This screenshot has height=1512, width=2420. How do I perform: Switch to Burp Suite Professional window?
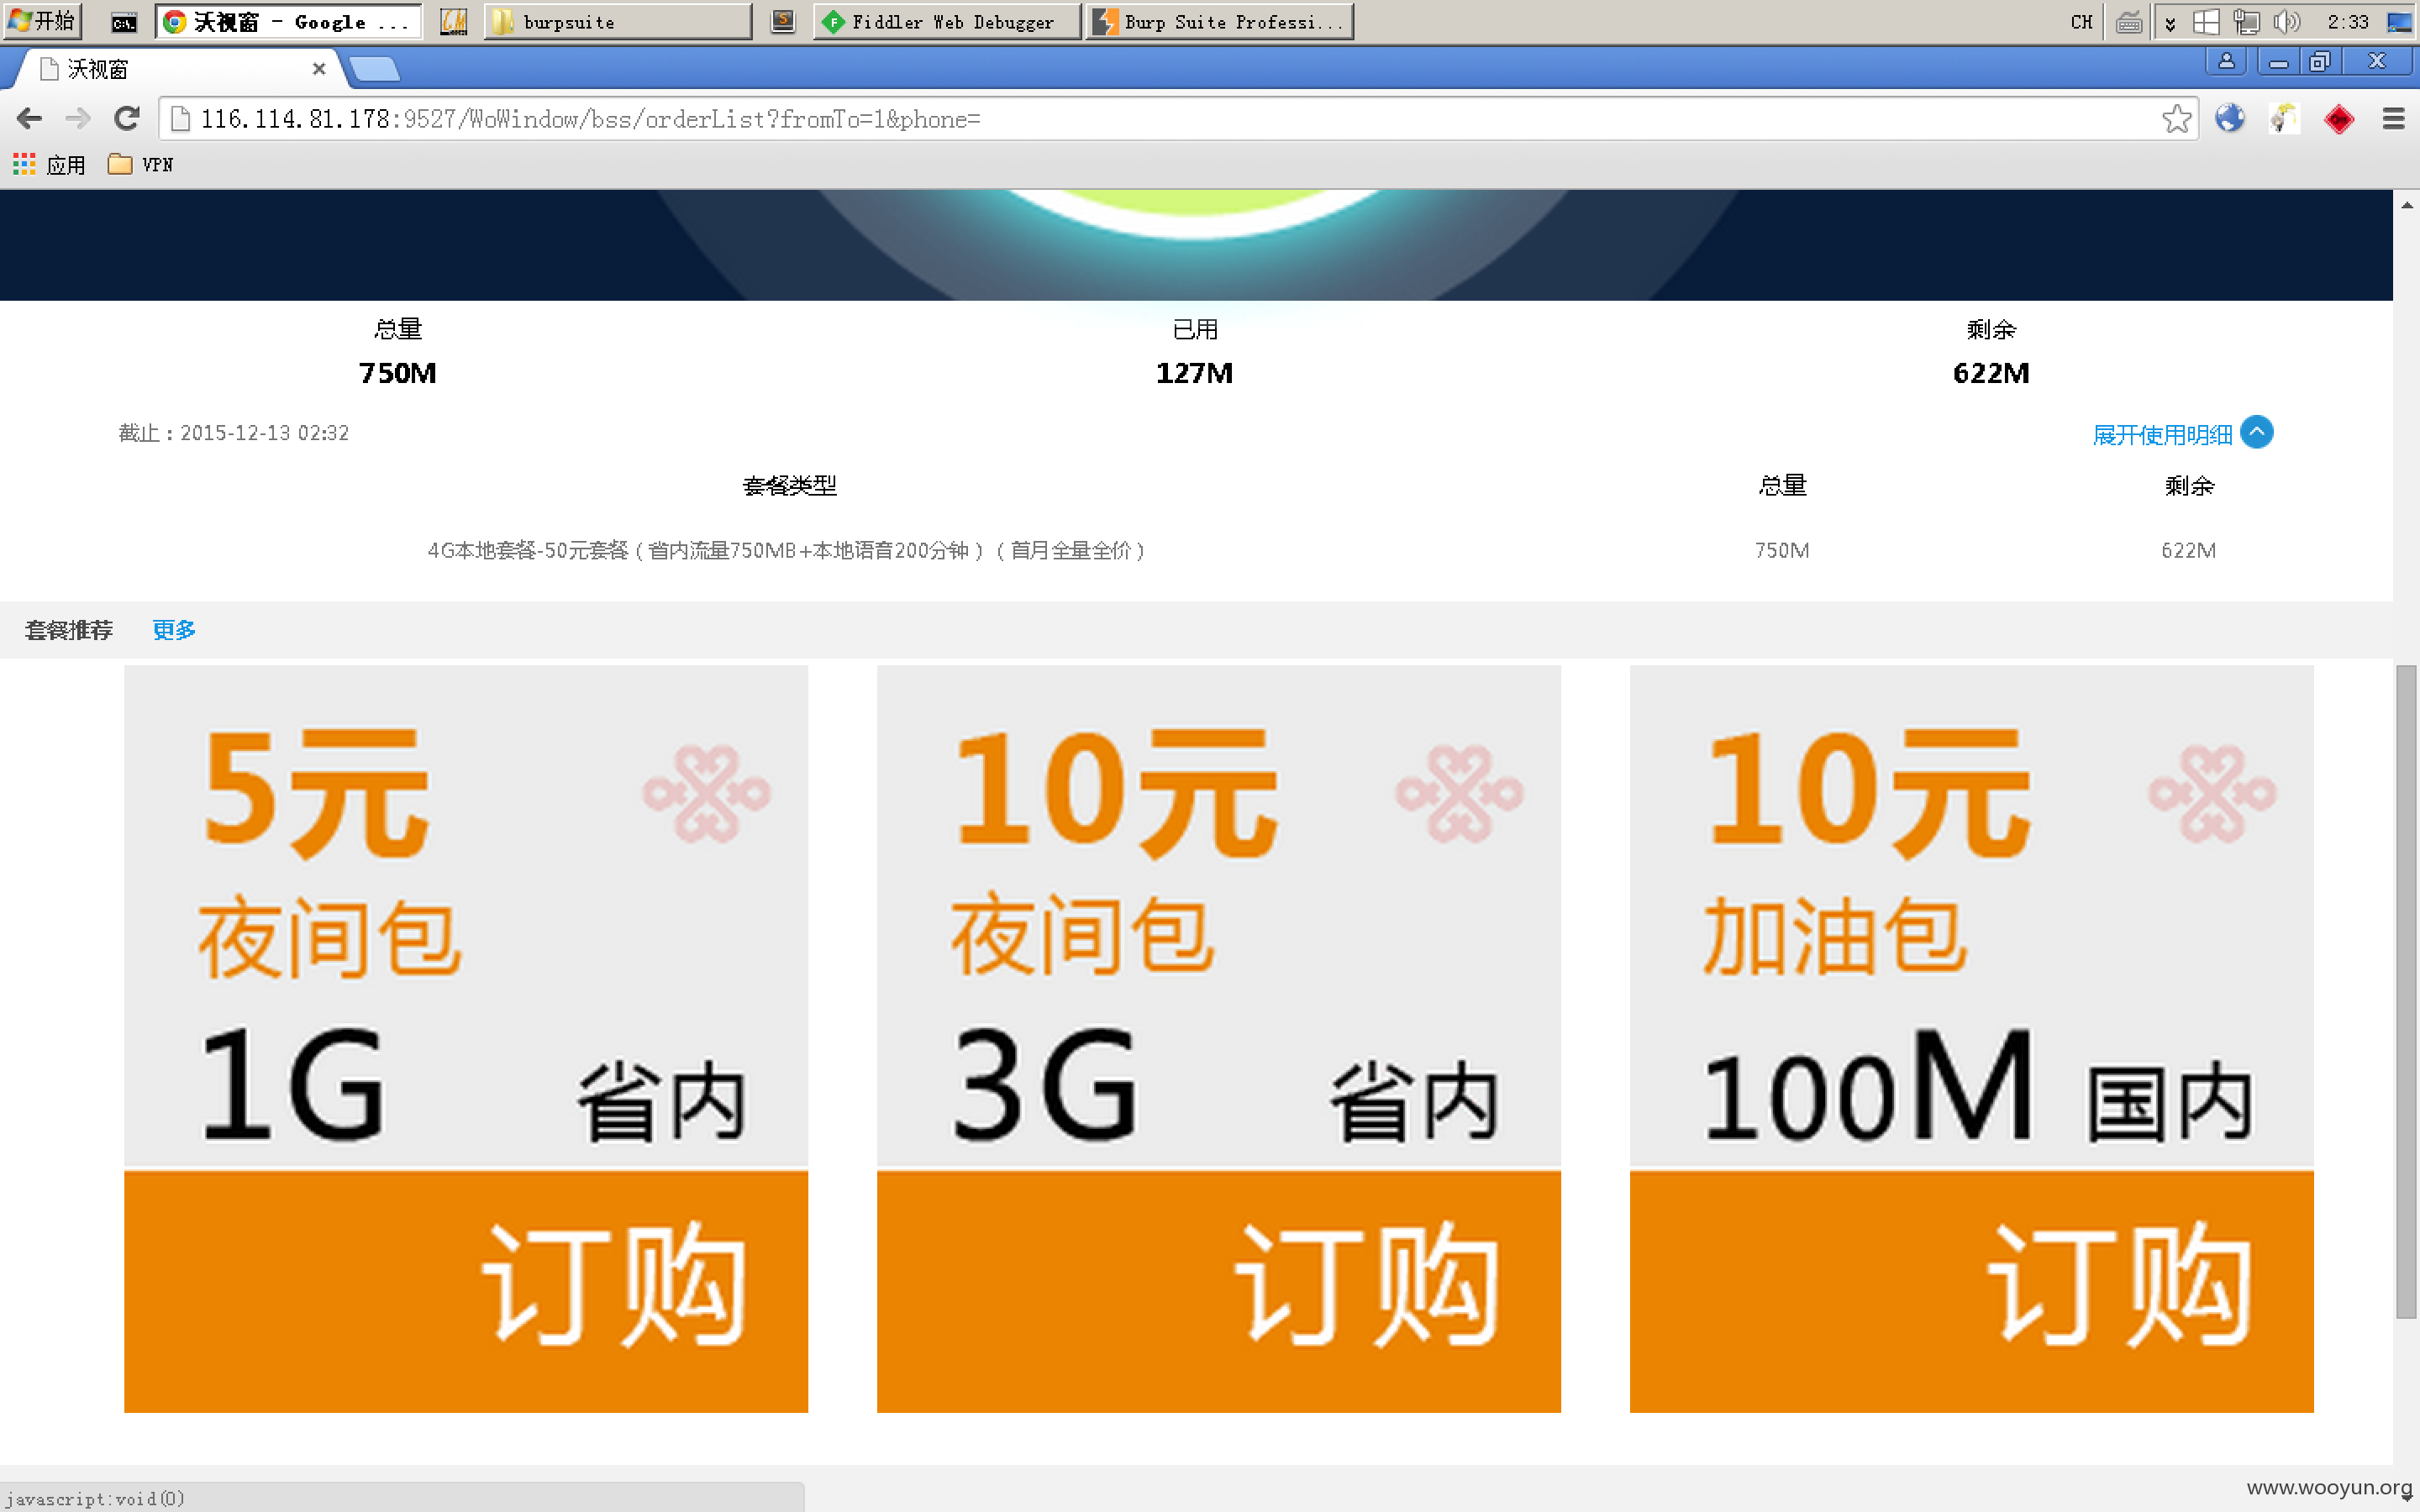click(x=1220, y=21)
